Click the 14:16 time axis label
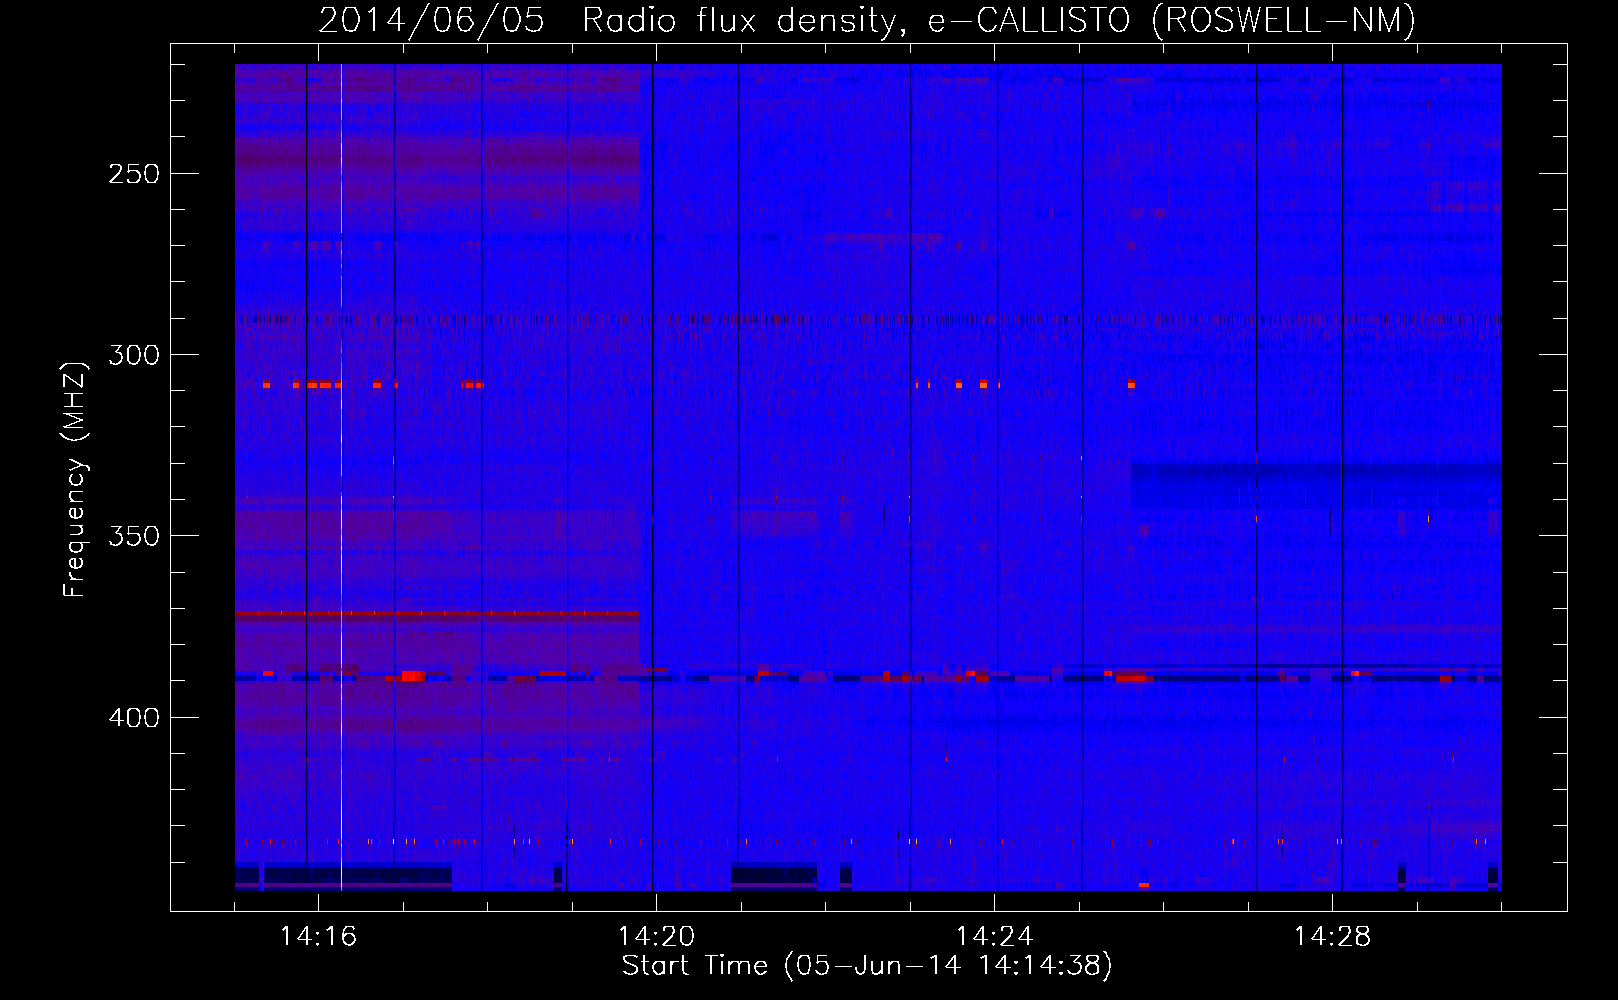The width and height of the screenshot is (1618, 1000). (x=318, y=936)
